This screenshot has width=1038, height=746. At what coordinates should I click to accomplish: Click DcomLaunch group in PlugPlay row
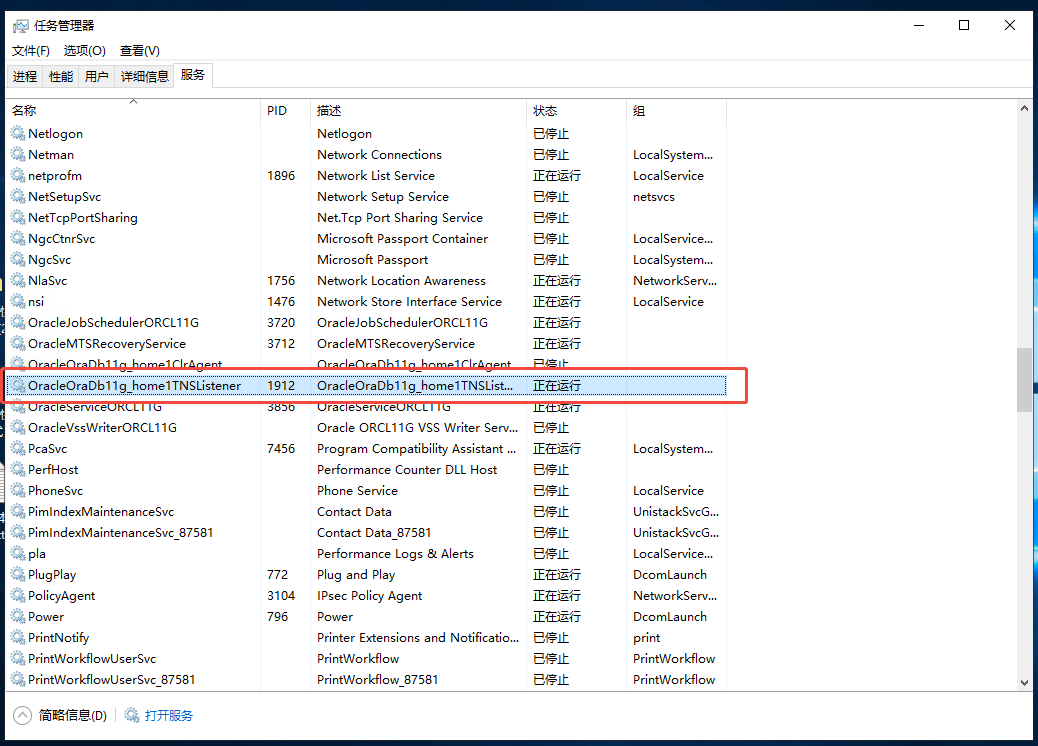670,575
